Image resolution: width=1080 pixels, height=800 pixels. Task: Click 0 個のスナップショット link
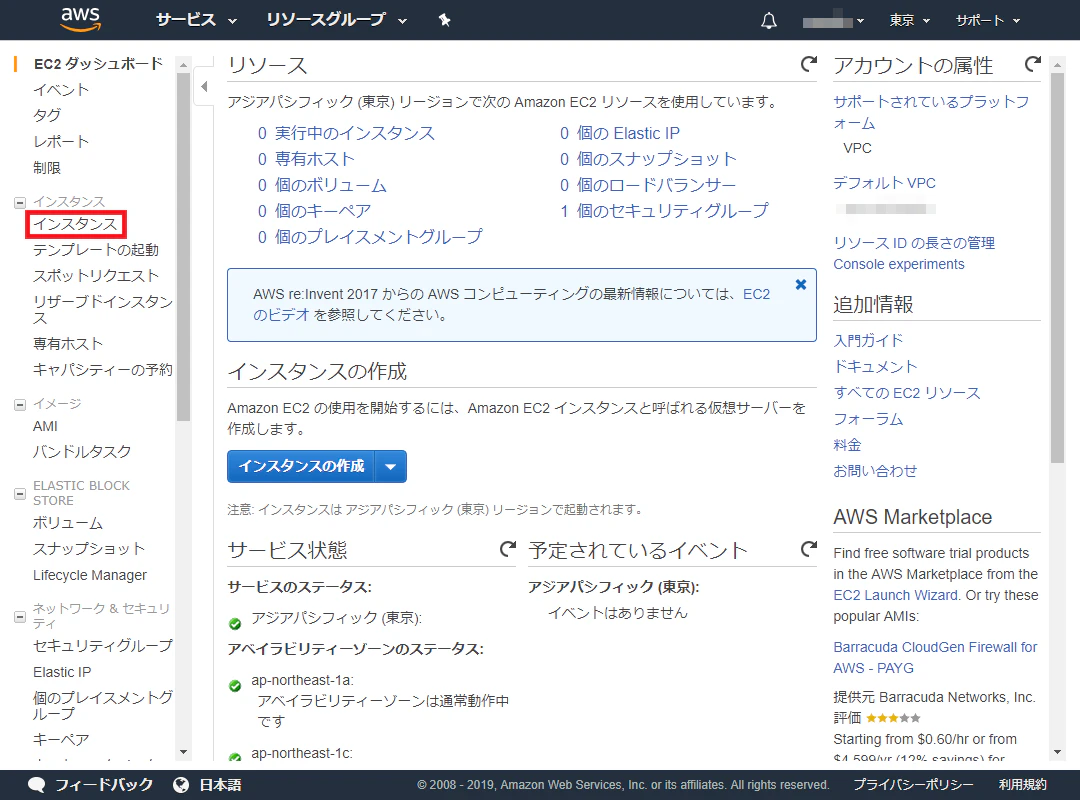coord(648,158)
